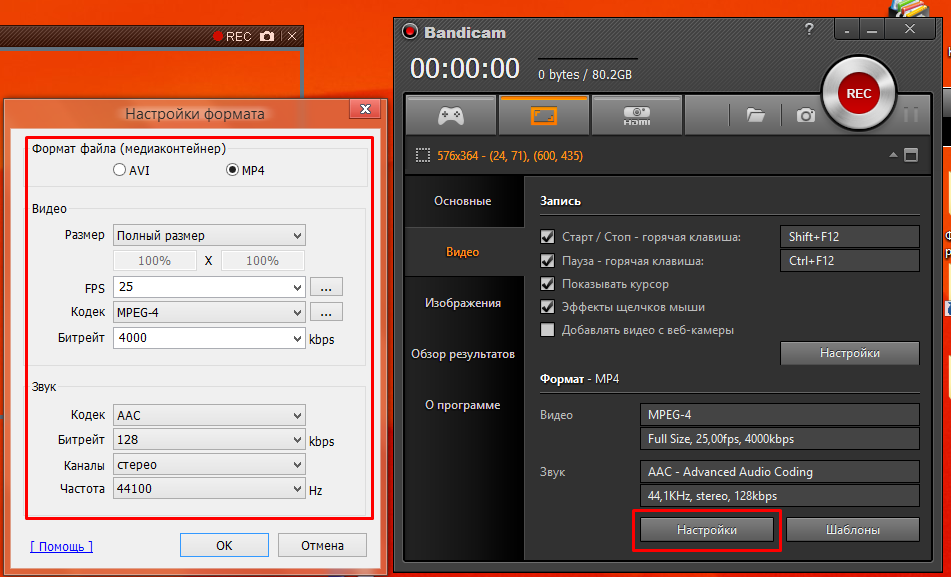This screenshot has height=577, width=951.
Task: Click Настройки button under Запись section
Action: 850,353
